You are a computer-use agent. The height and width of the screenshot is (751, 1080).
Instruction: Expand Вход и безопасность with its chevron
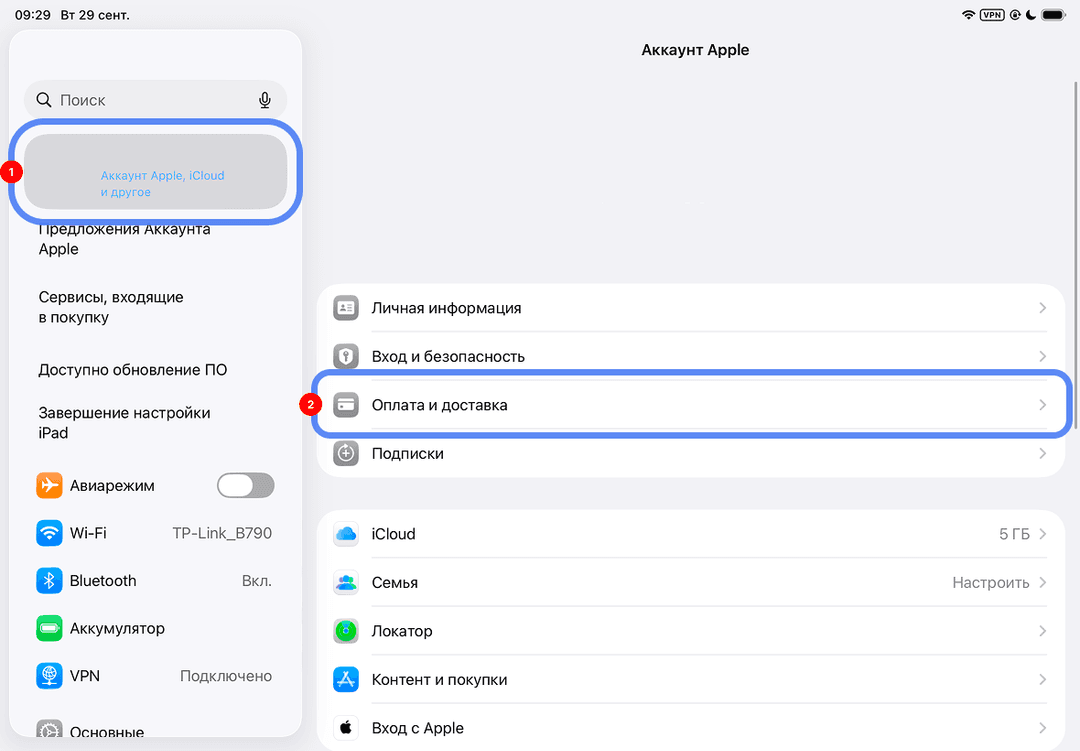[1042, 356]
